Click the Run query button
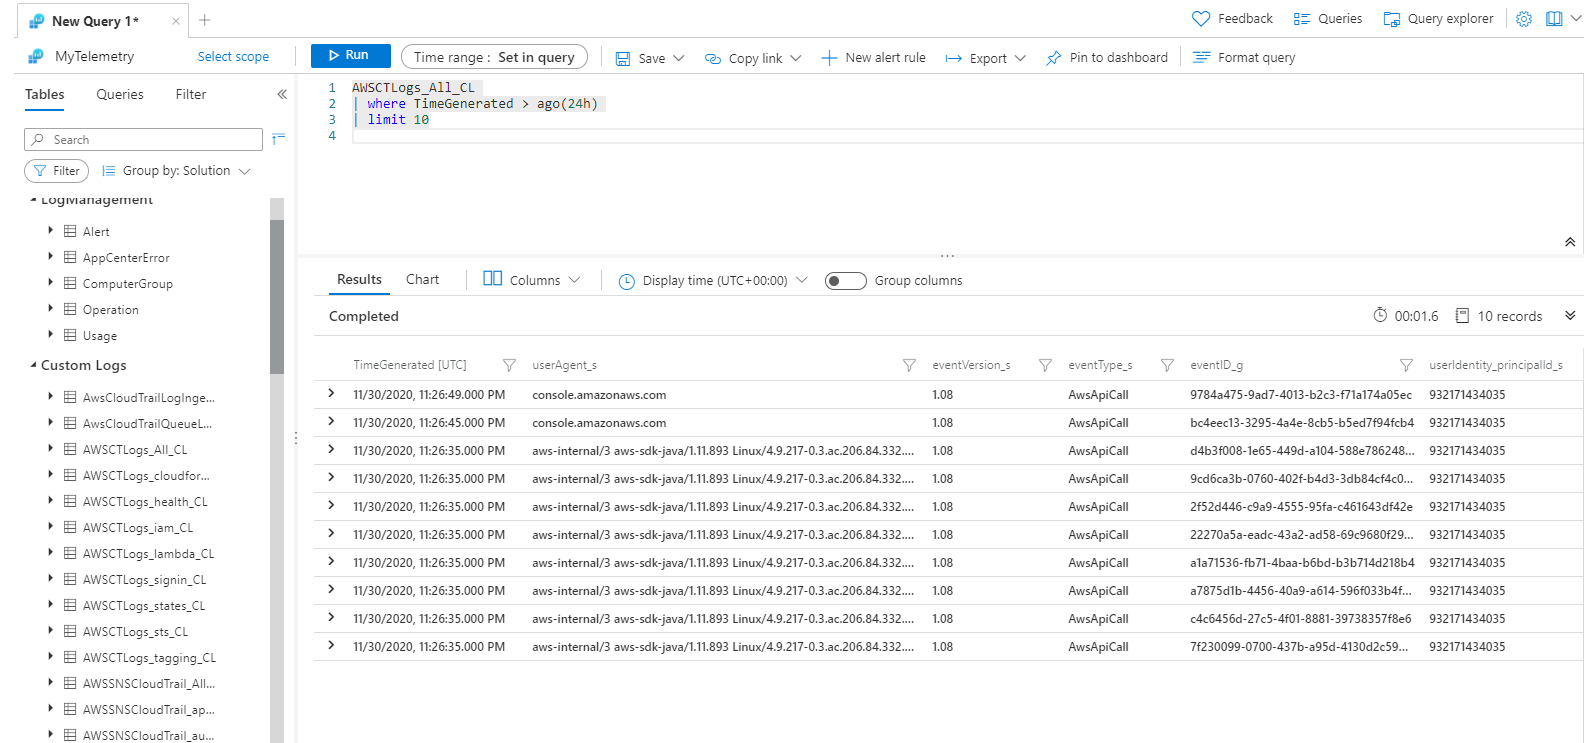The width and height of the screenshot is (1584, 743). pos(350,56)
